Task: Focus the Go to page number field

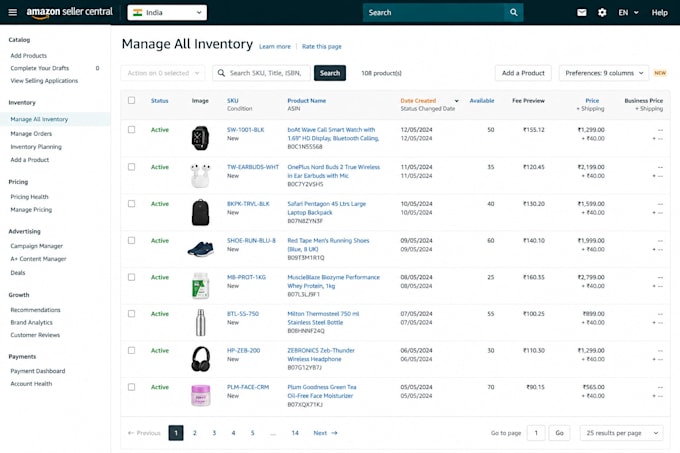Action: (536, 433)
